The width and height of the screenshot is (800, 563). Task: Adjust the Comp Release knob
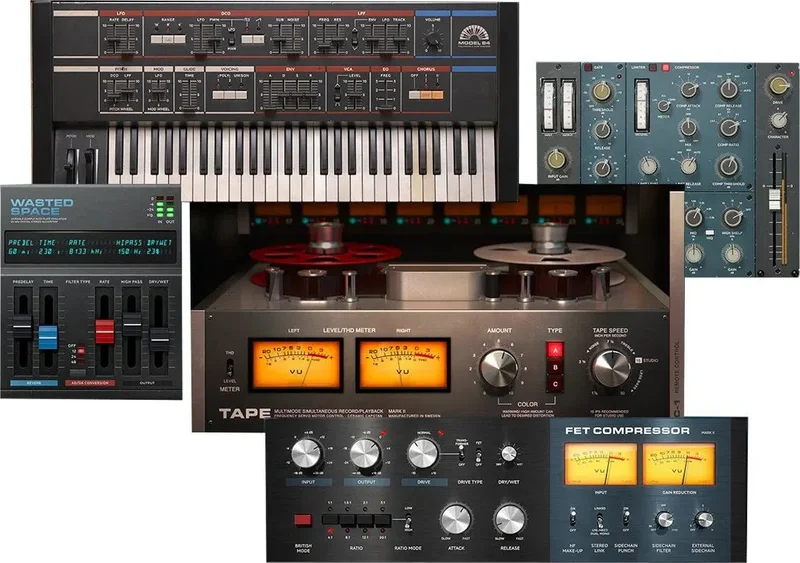point(729,89)
